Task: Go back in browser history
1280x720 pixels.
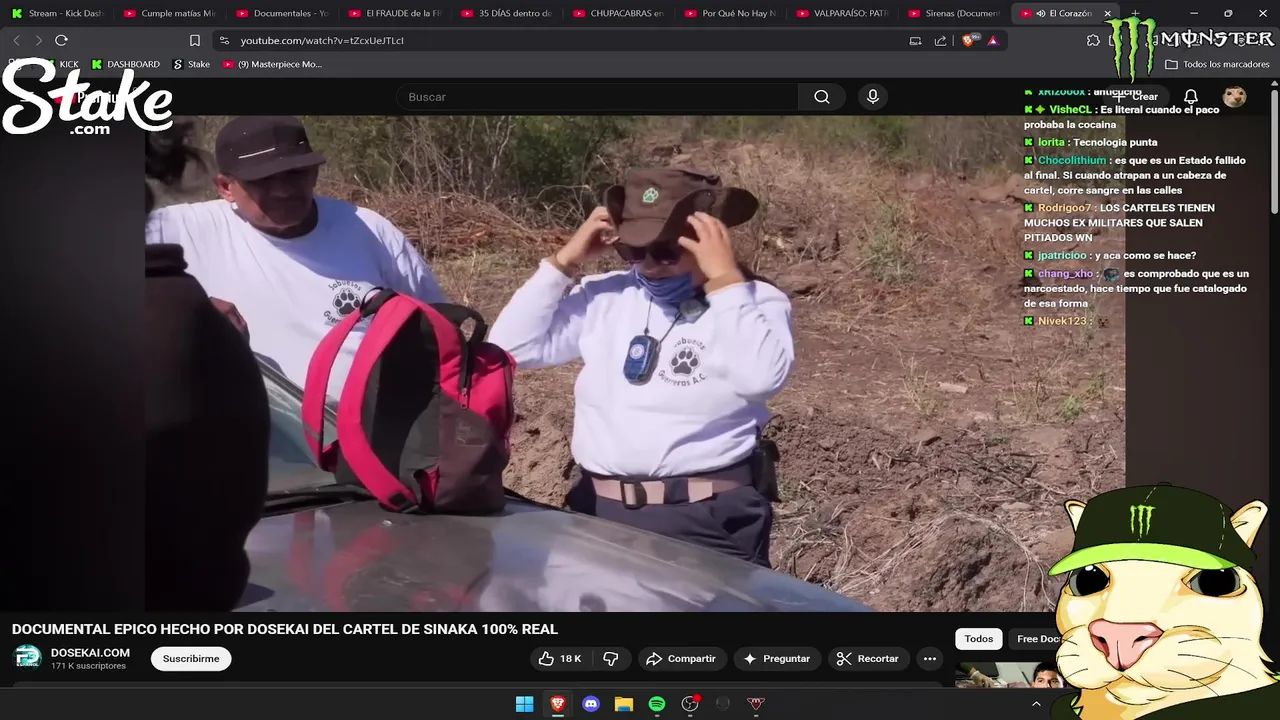Action: (16, 40)
